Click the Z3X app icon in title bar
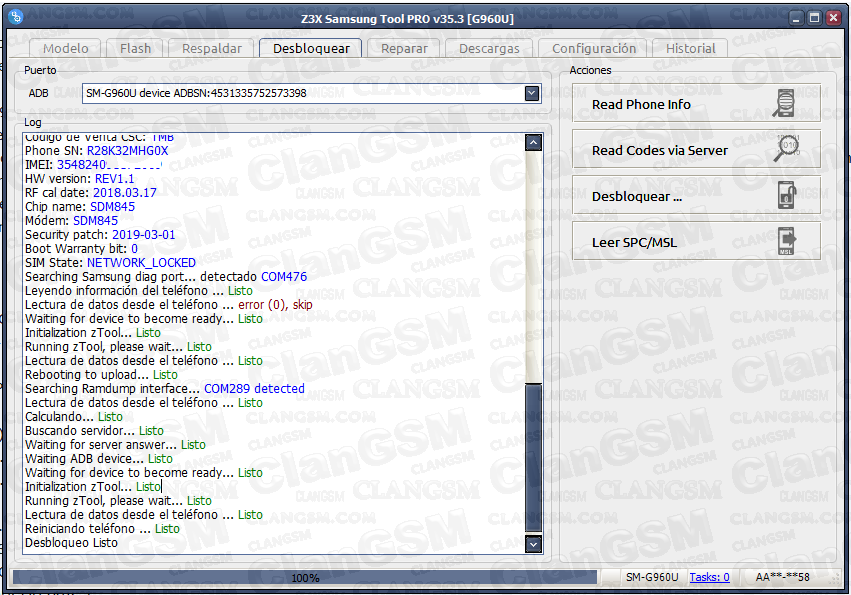The width and height of the screenshot is (851, 595). (x=16, y=17)
